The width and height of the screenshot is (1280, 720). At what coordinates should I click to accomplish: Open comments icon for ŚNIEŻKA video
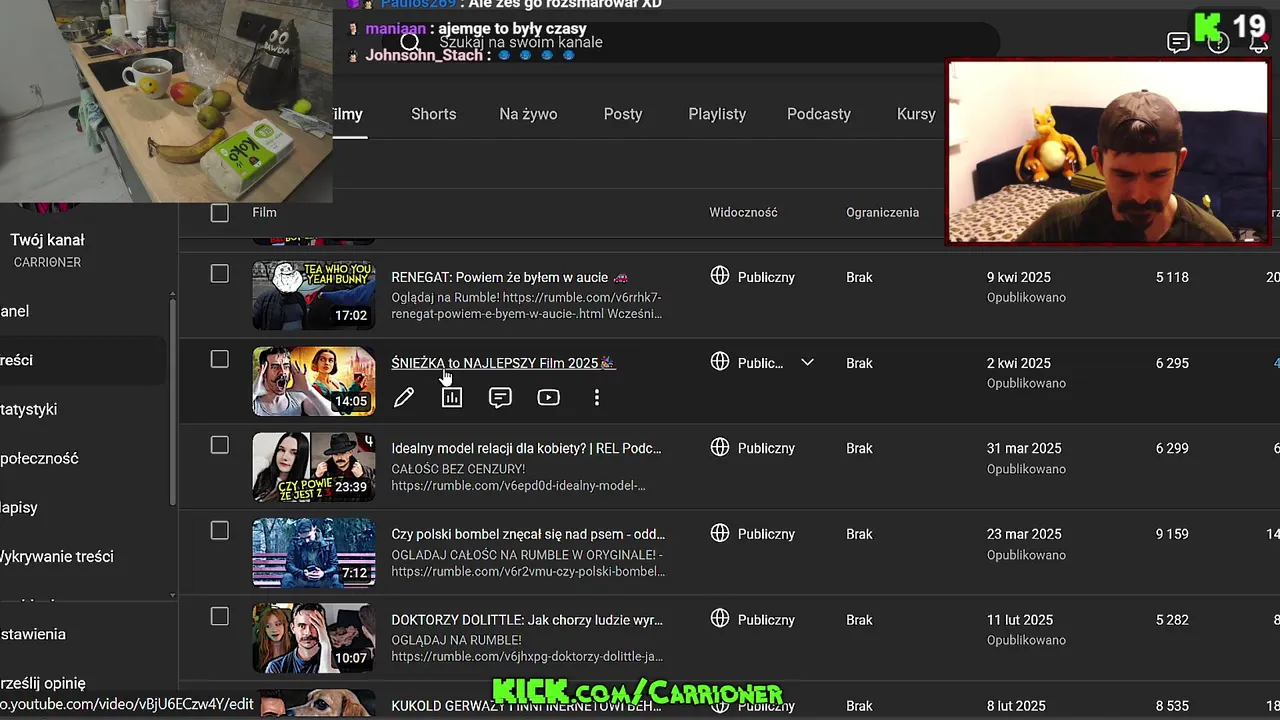pyautogui.click(x=500, y=398)
